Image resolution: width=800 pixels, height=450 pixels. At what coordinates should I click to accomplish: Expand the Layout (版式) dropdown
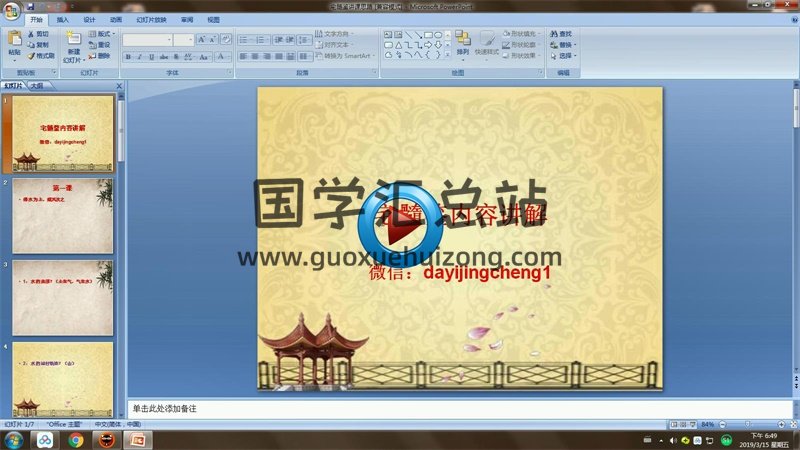click(102, 34)
